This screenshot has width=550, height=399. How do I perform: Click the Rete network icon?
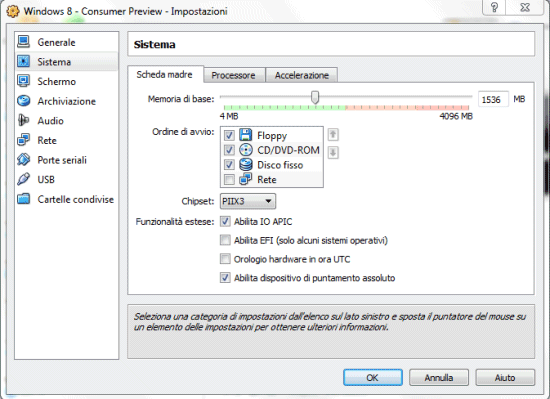pos(24,140)
